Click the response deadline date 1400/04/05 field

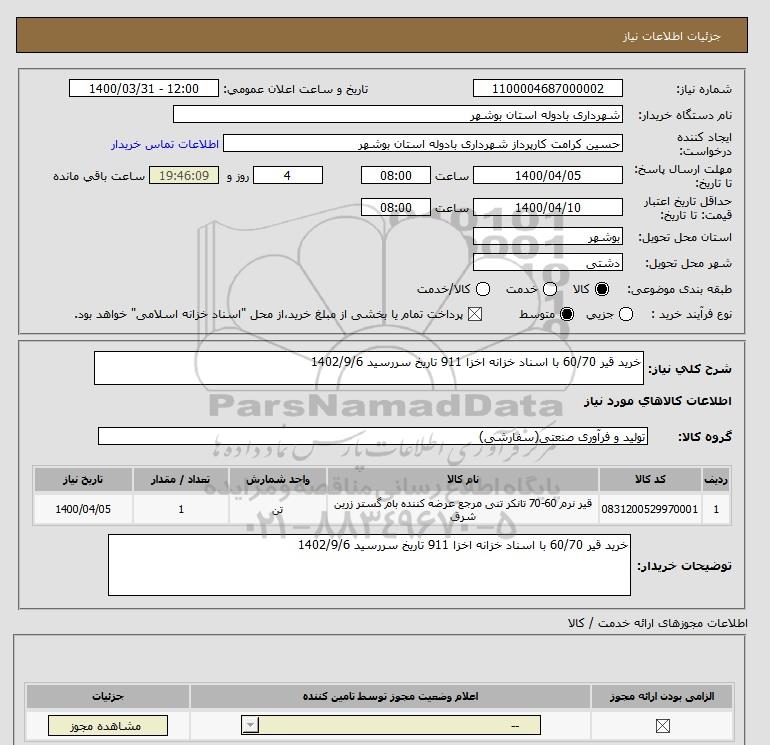coord(548,175)
